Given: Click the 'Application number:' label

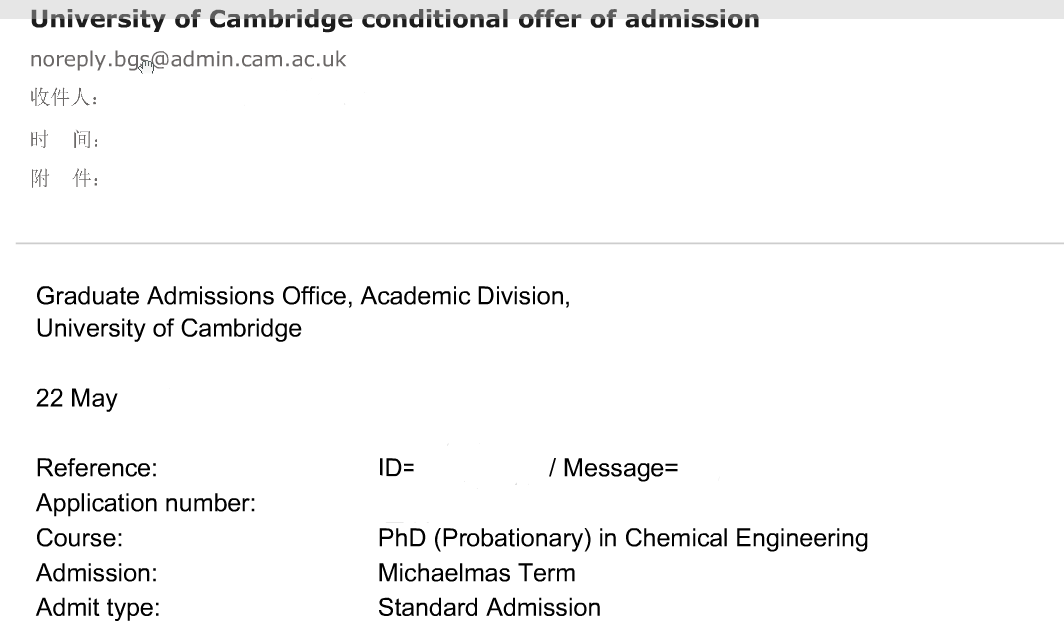Looking at the screenshot, I should click(146, 503).
